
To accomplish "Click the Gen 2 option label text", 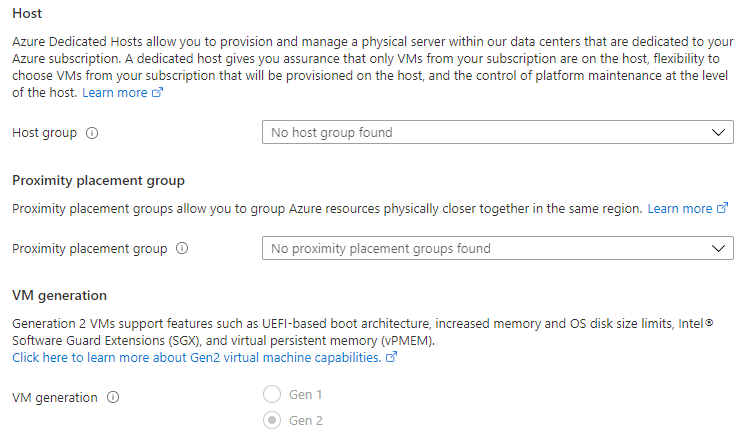I will coord(305,420).
